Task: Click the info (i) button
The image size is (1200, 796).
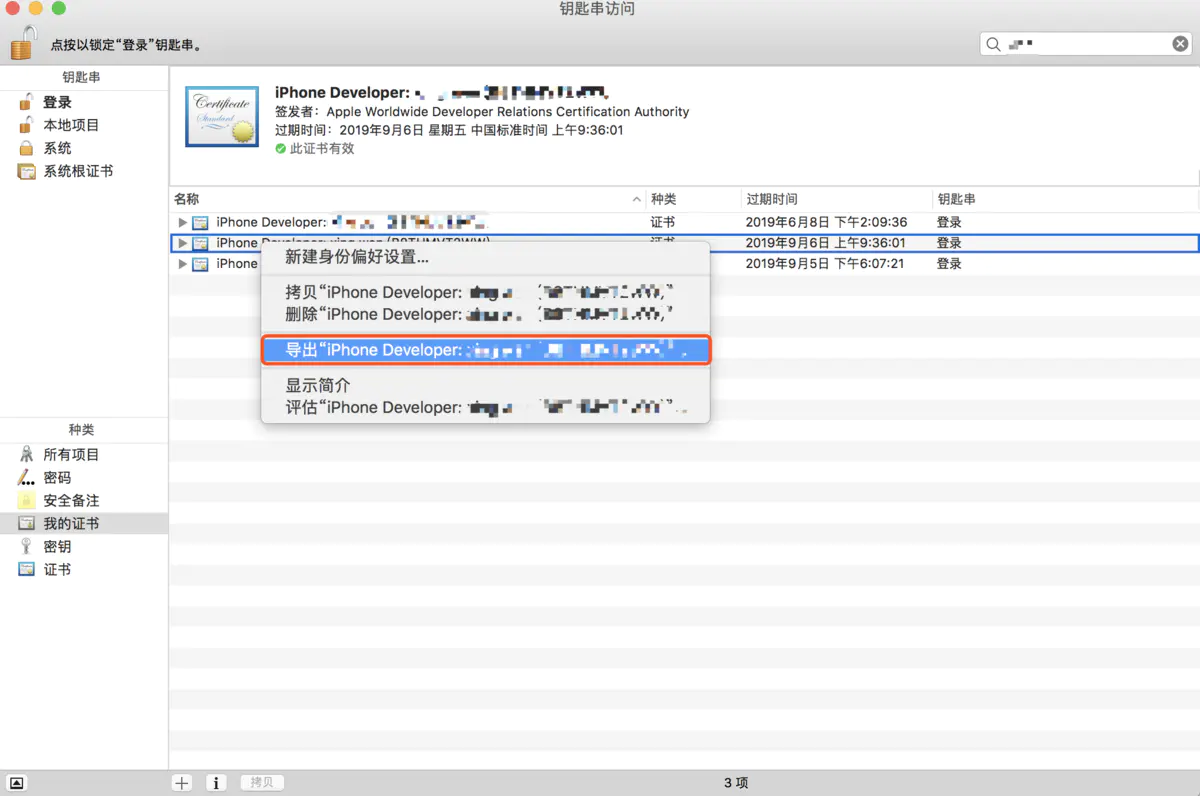Action: click(x=217, y=783)
